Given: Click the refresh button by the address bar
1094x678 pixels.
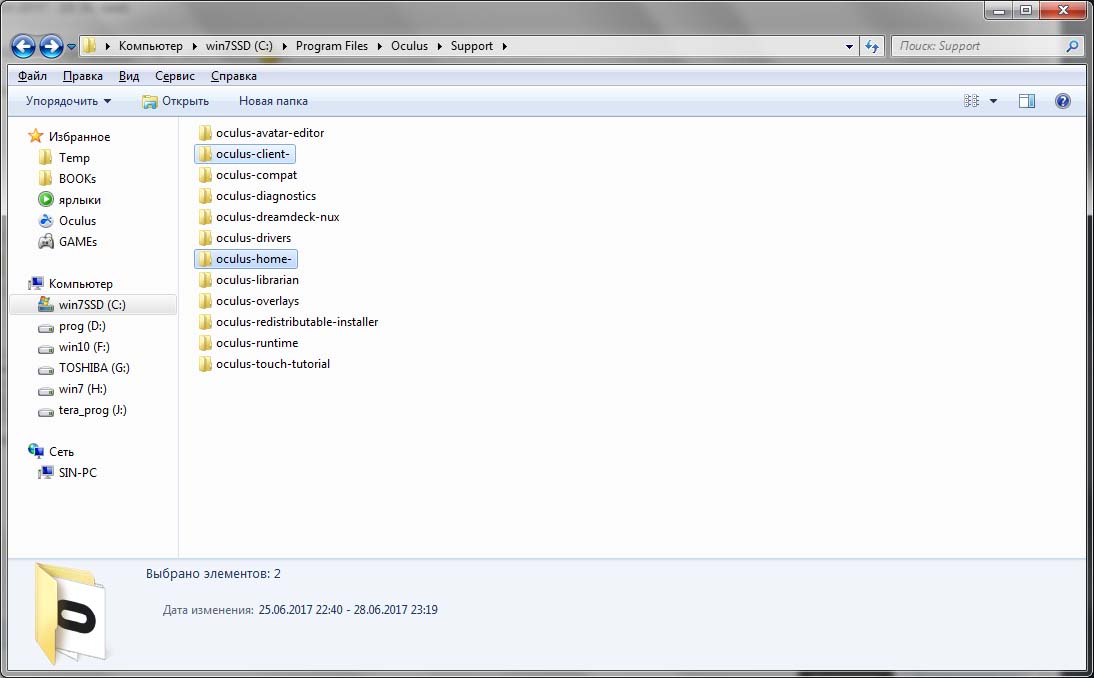Looking at the screenshot, I should 871,46.
